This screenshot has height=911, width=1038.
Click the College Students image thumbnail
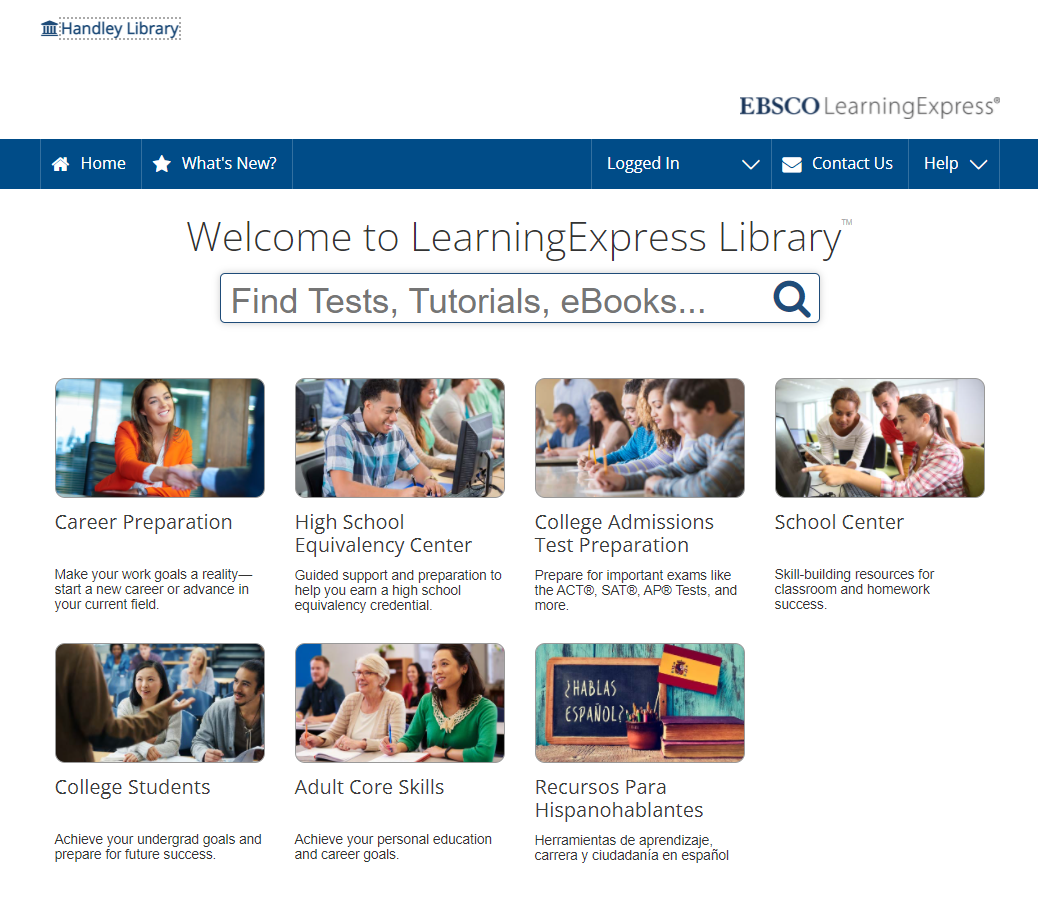(159, 702)
